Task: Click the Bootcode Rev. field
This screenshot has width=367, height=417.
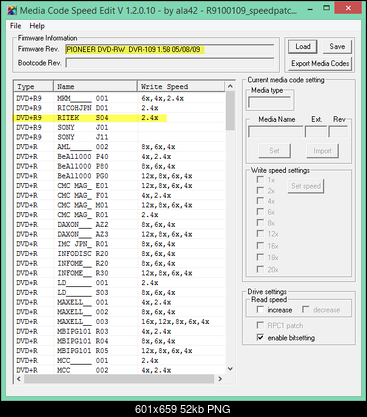Action: pyautogui.click(x=170, y=63)
